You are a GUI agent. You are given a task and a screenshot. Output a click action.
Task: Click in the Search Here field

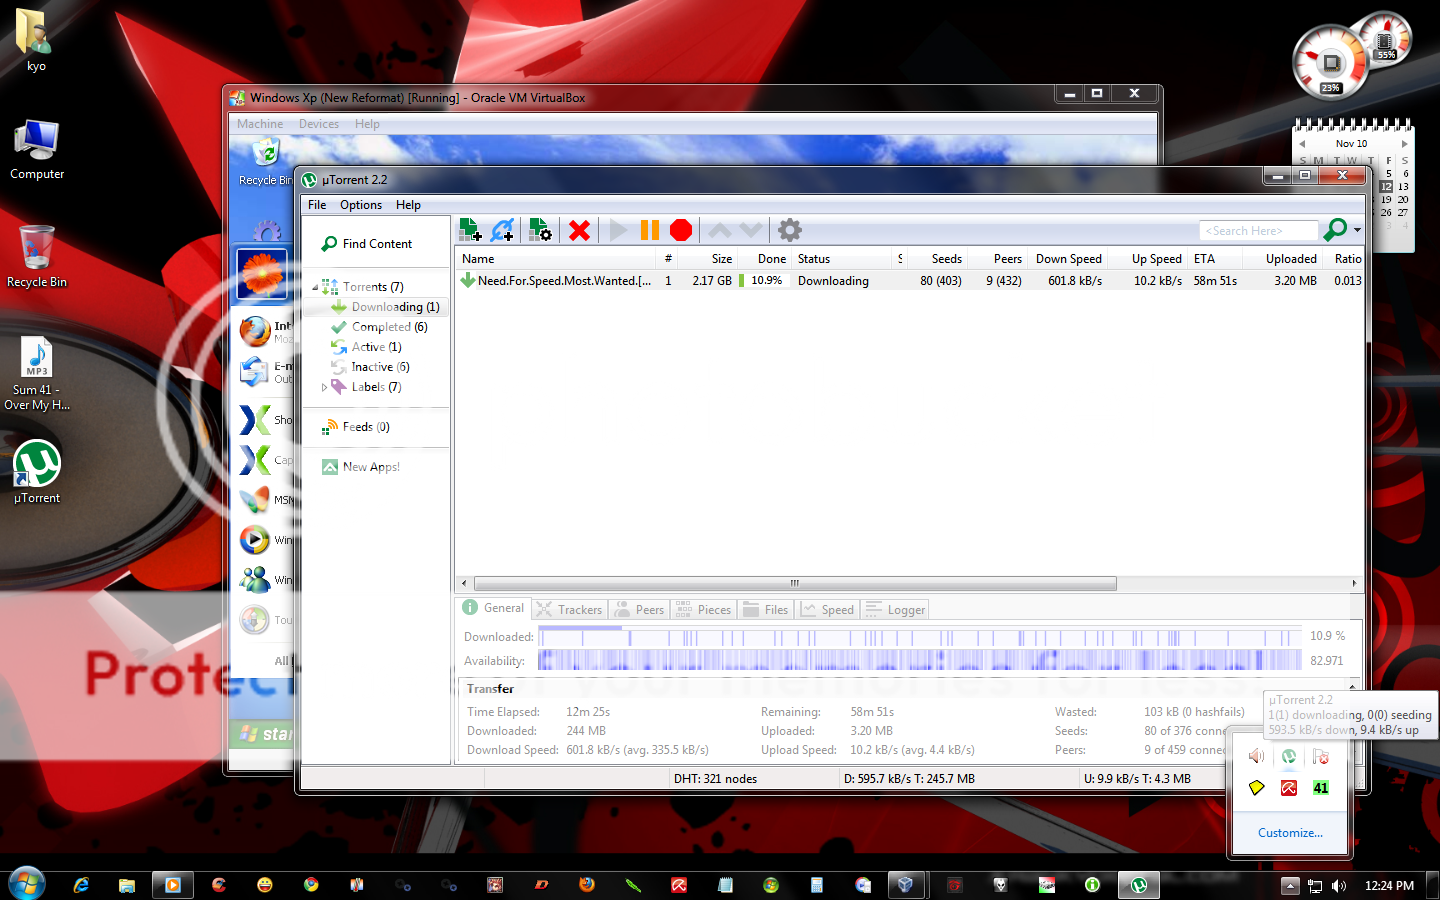tap(1258, 231)
